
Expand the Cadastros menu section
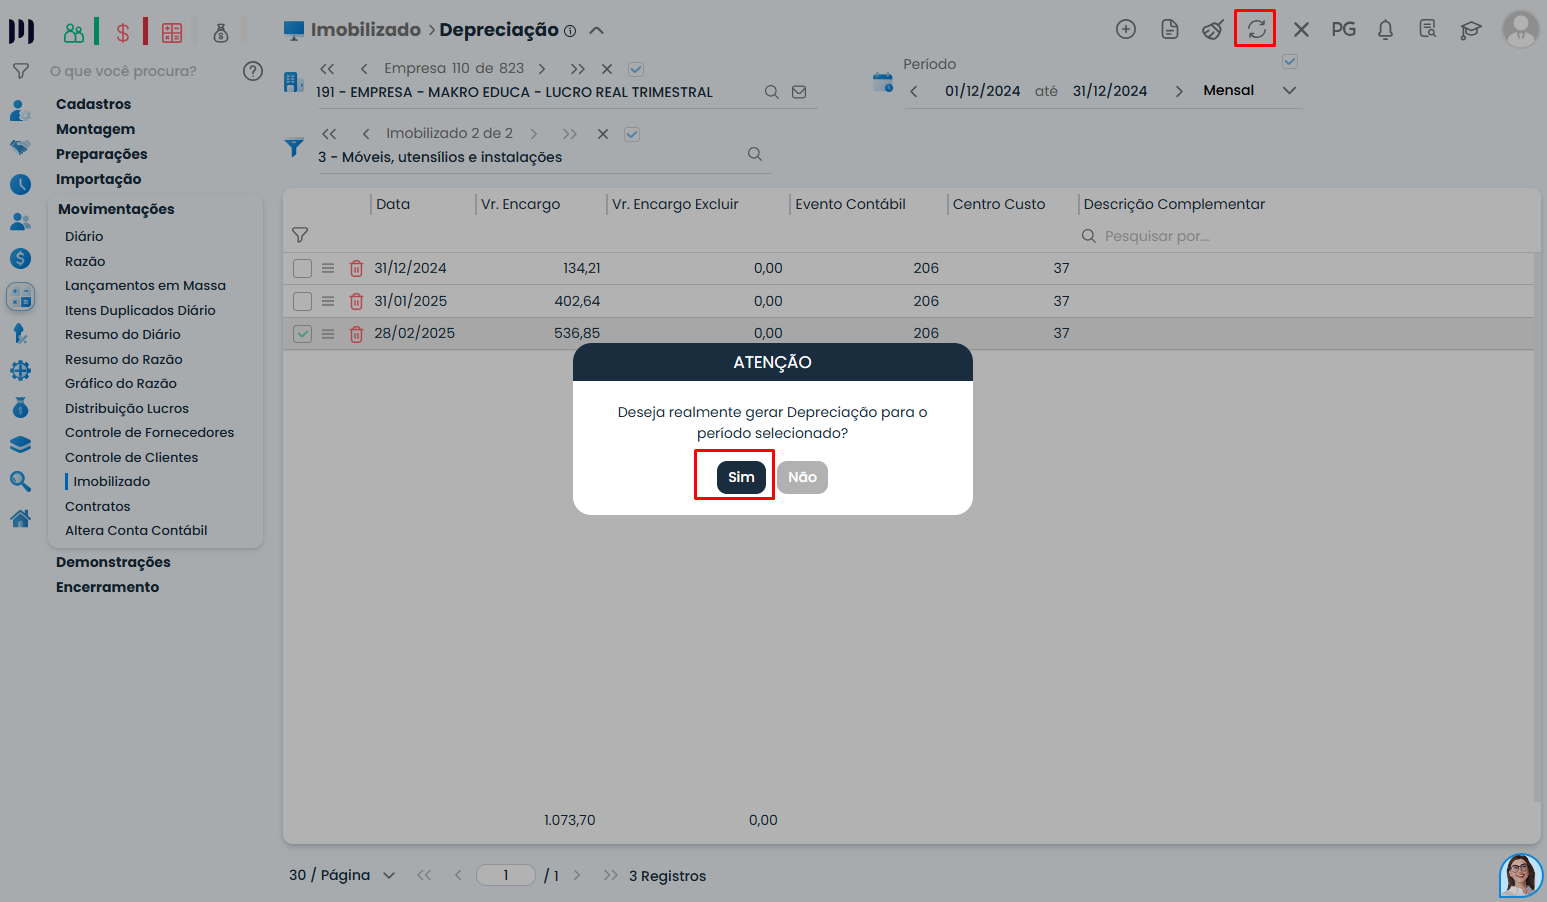point(93,104)
